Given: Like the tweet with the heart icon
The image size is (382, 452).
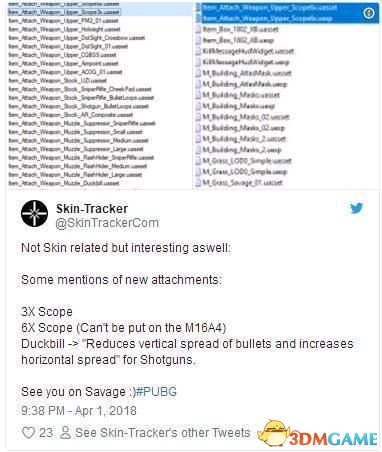Looking at the screenshot, I should pyautogui.click(x=28, y=433).
